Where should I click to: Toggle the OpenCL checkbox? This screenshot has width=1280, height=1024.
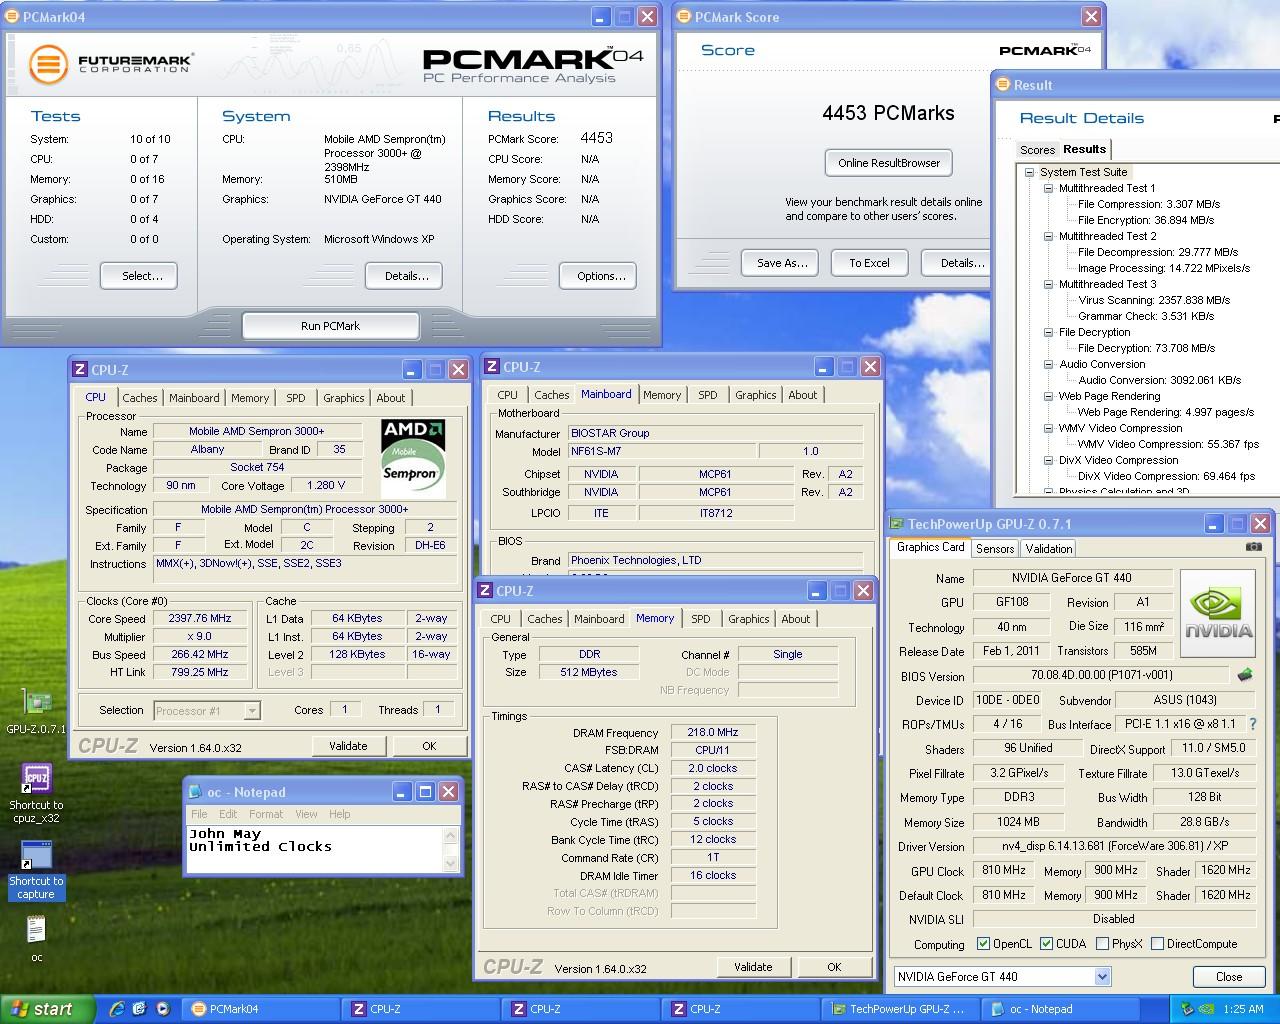point(983,943)
